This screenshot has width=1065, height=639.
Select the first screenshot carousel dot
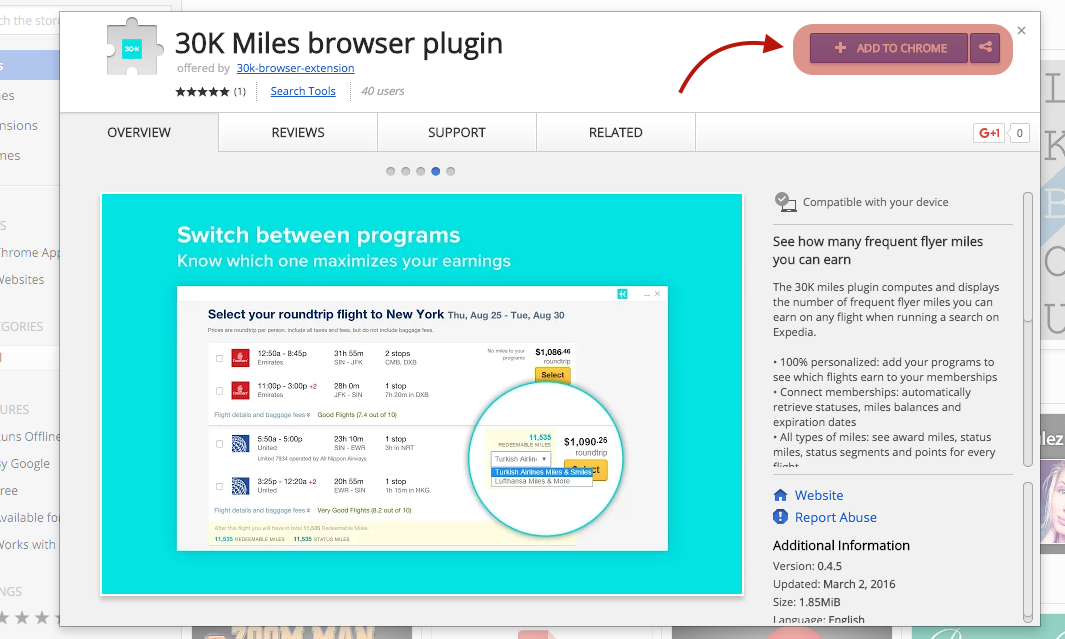pos(391,171)
